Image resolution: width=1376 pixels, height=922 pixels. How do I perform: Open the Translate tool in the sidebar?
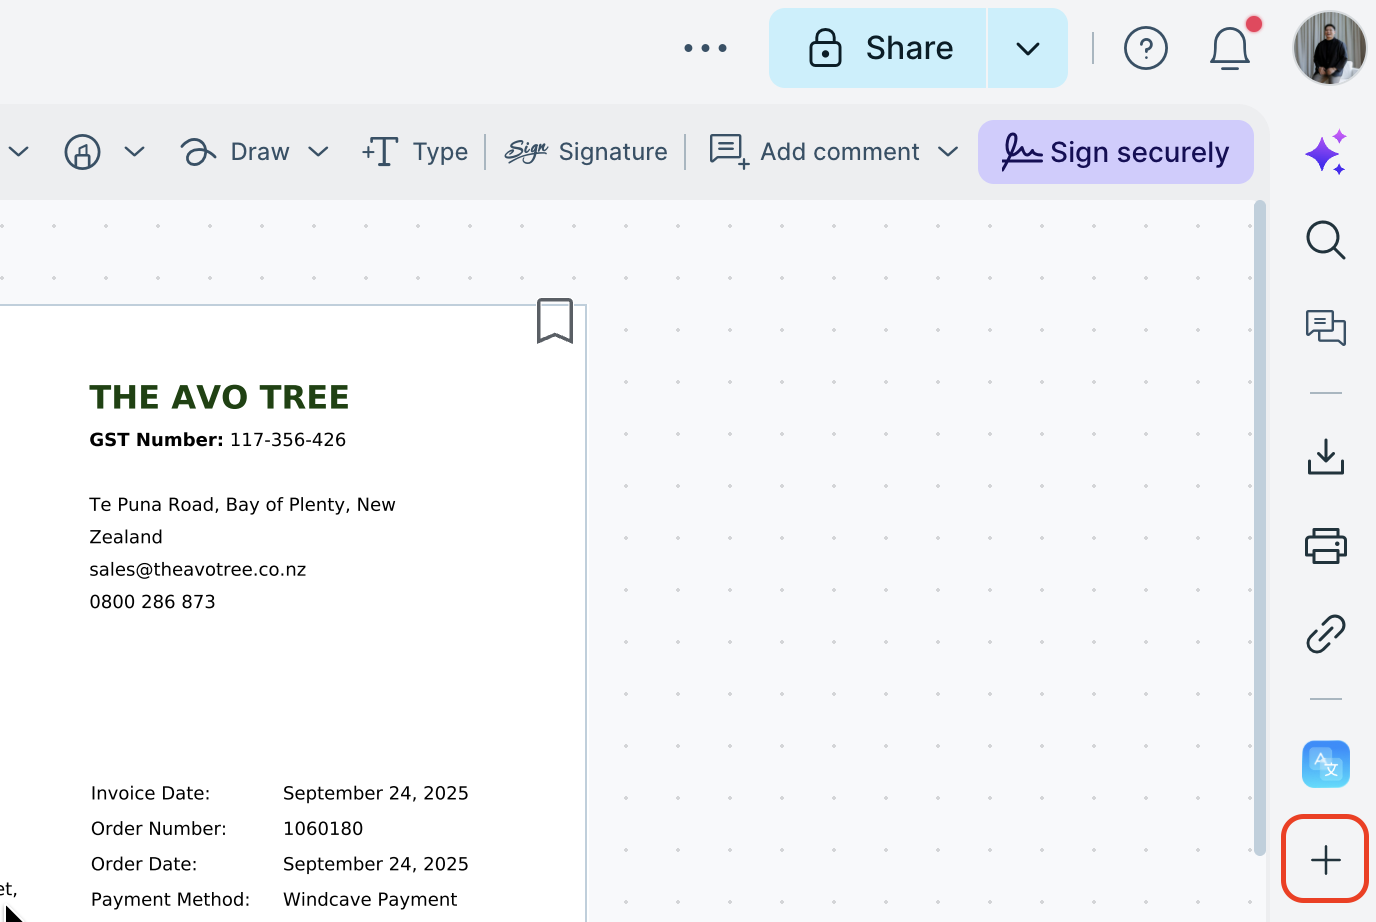[1325, 763]
